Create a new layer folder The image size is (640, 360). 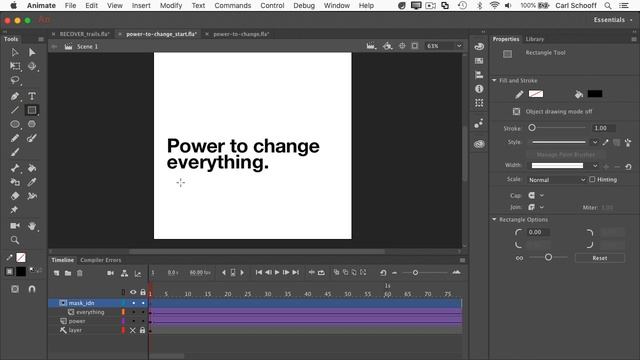68,273
